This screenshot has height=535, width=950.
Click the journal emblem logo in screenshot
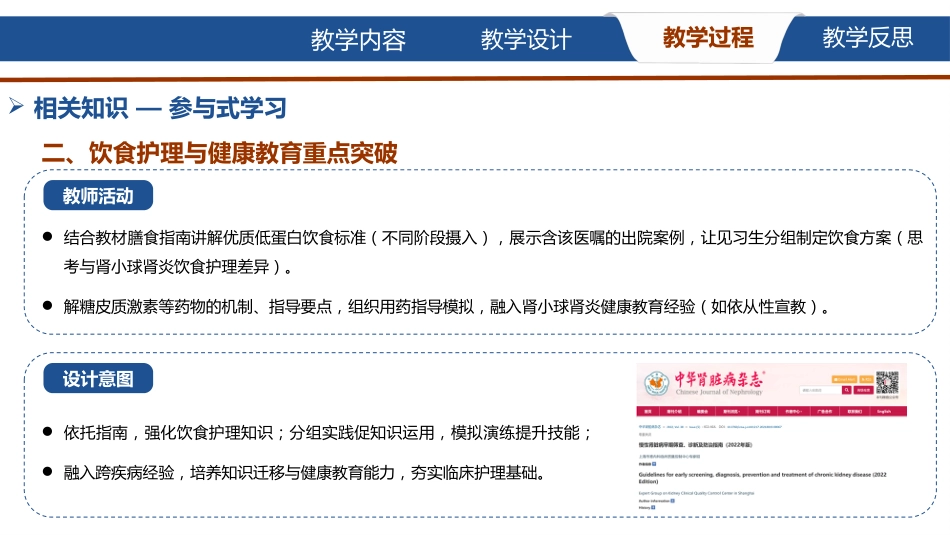[656, 384]
